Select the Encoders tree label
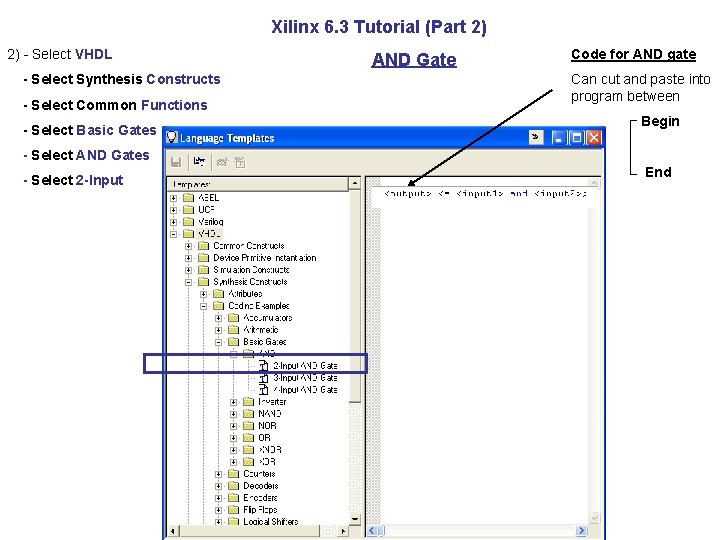Image resolution: width=720 pixels, height=540 pixels. click(x=260, y=497)
